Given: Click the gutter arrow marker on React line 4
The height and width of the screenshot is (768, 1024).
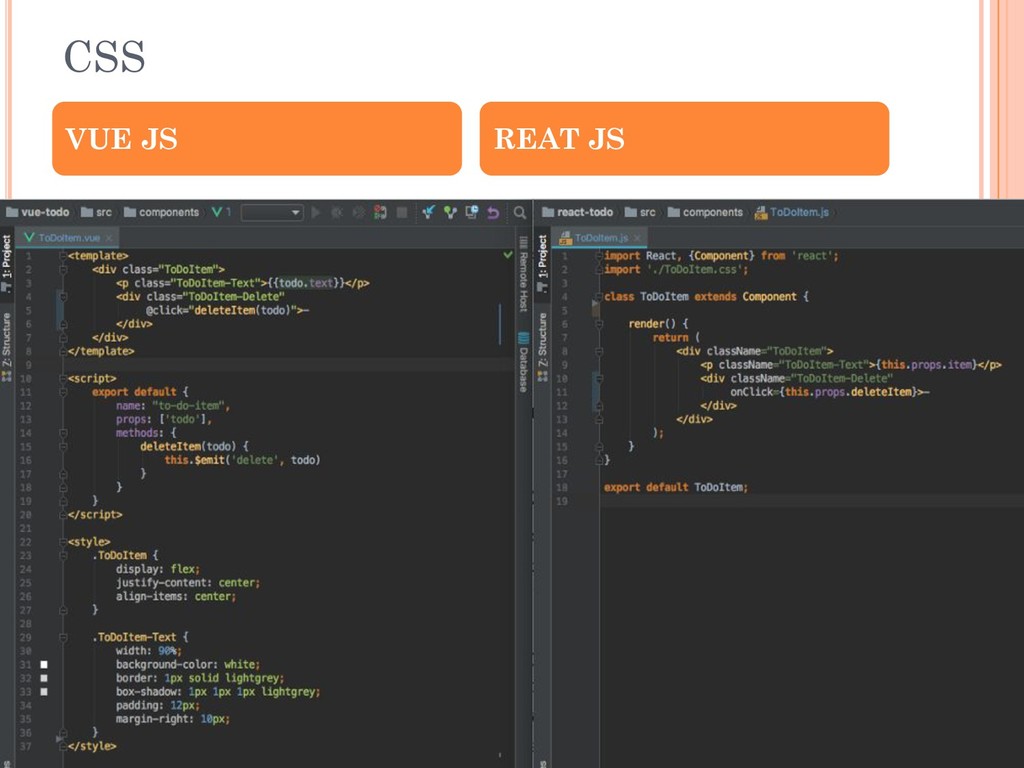Looking at the screenshot, I should tap(596, 306).
